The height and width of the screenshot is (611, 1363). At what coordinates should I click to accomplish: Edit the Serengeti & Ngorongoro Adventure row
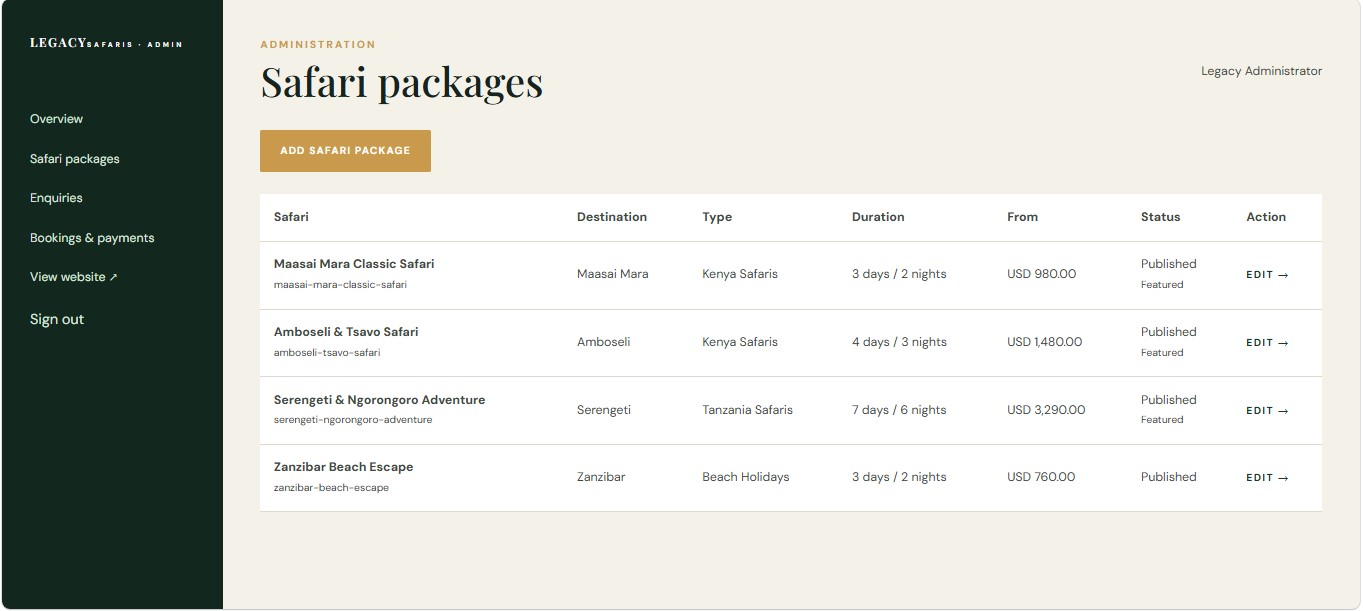pyautogui.click(x=1267, y=411)
